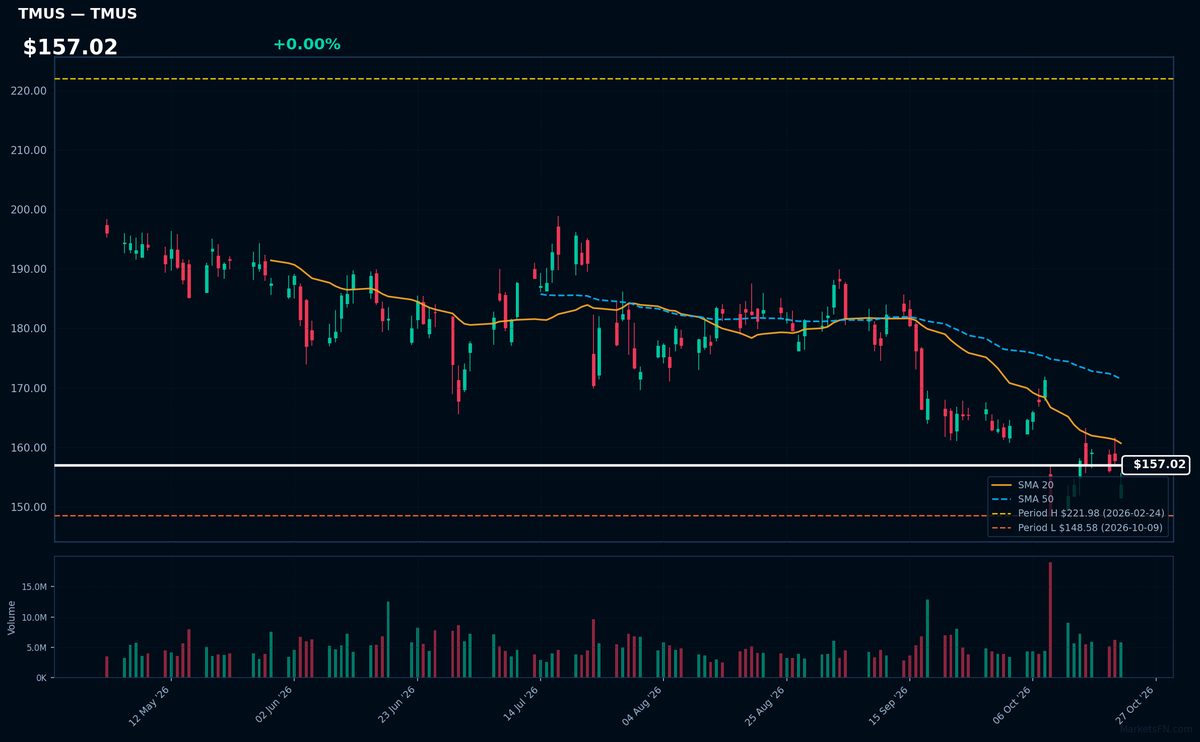Click the 25 Aug '26 date label
The image size is (1200, 742).
[x=766, y=705]
